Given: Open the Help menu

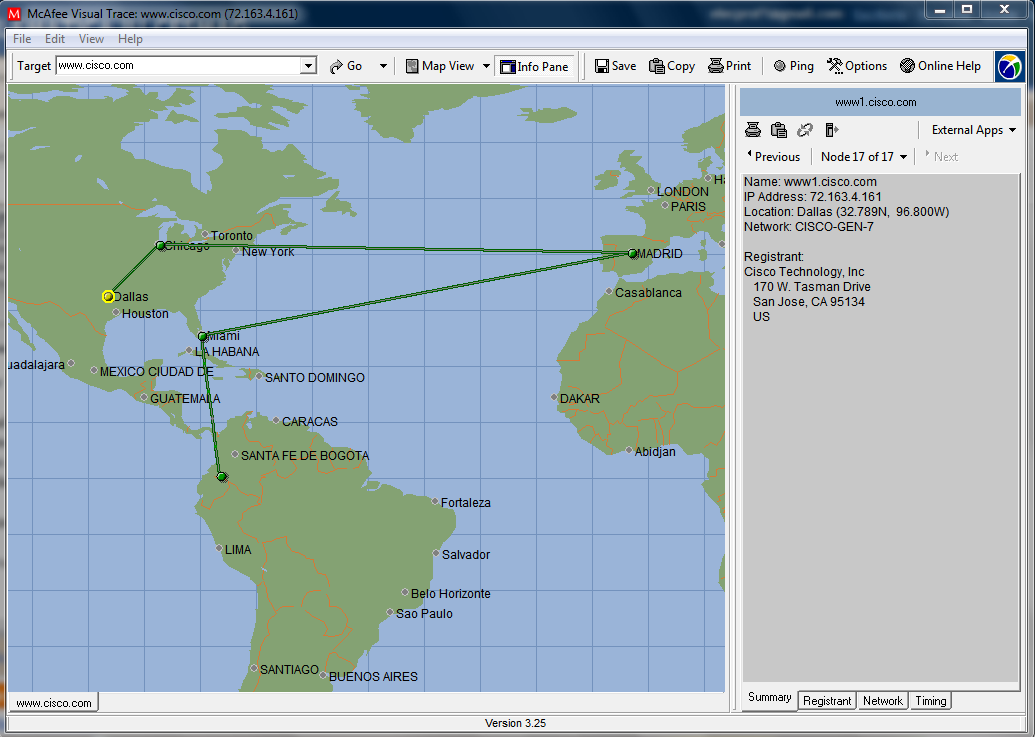Looking at the screenshot, I should 130,39.
